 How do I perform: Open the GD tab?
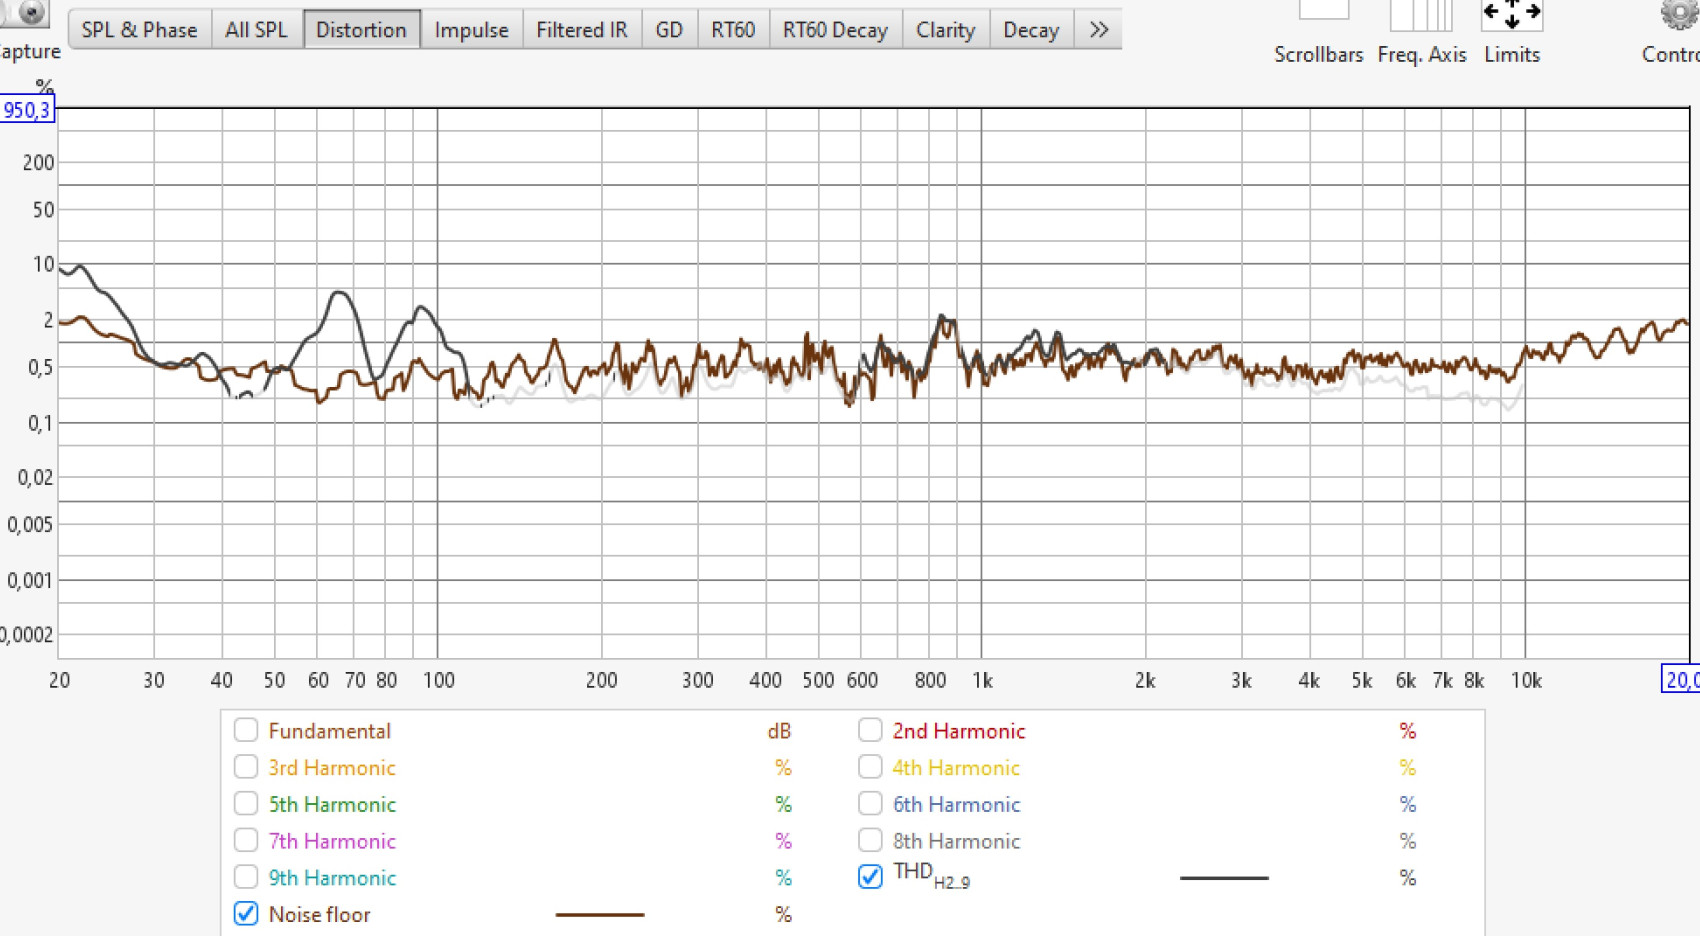point(669,30)
